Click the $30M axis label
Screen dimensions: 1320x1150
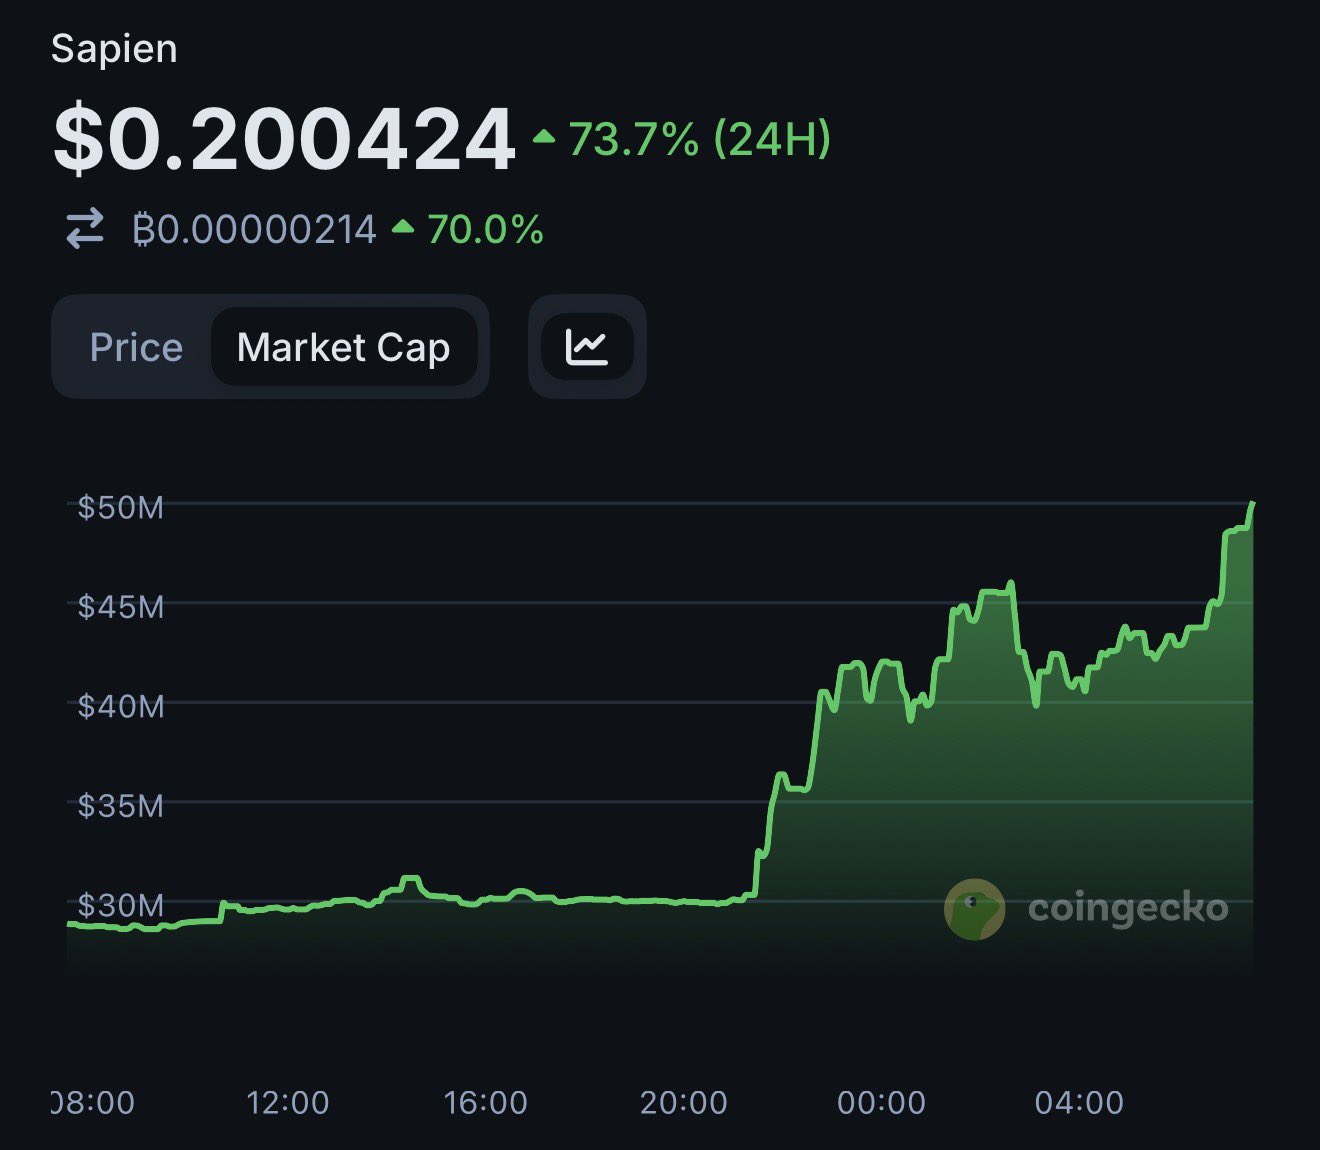point(120,905)
